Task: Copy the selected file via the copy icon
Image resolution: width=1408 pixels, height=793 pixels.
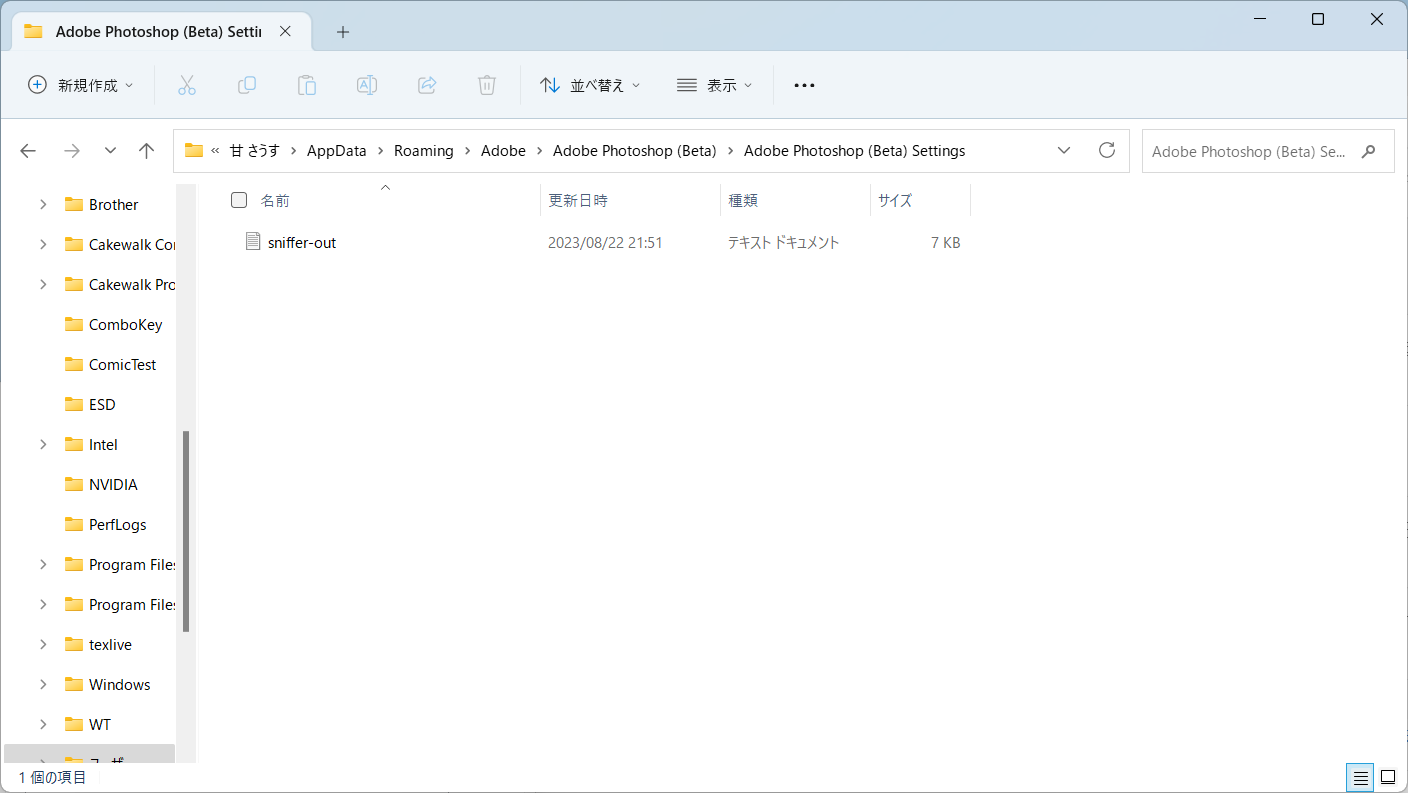Action: point(247,85)
